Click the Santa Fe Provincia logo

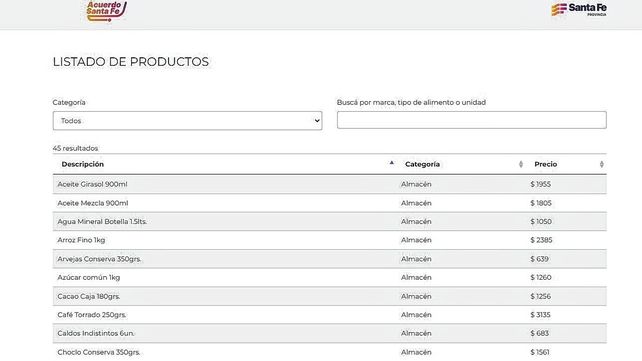pos(579,10)
